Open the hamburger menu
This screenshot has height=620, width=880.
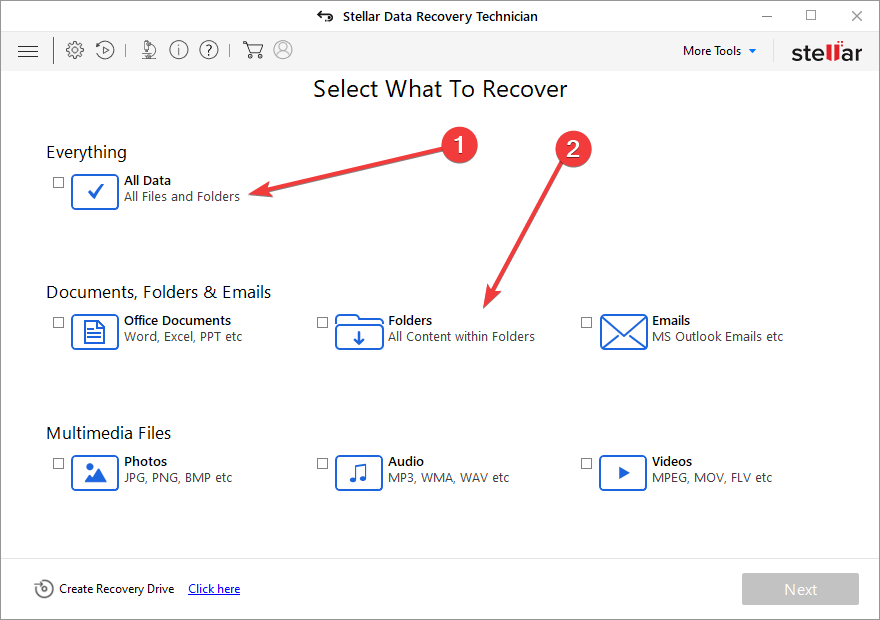tap(28, 52)
